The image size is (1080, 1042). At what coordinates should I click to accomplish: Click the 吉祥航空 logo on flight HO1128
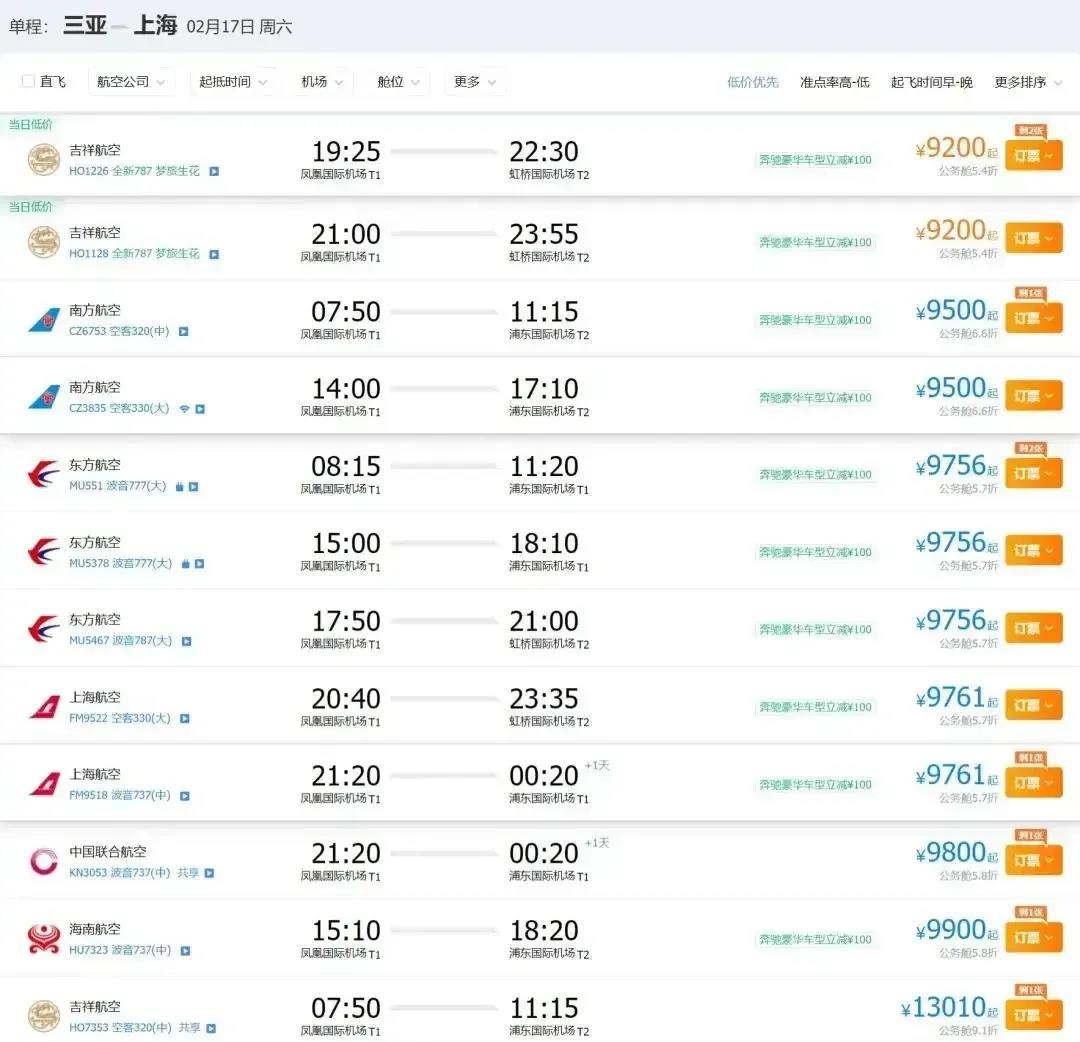tap(43, 242)
